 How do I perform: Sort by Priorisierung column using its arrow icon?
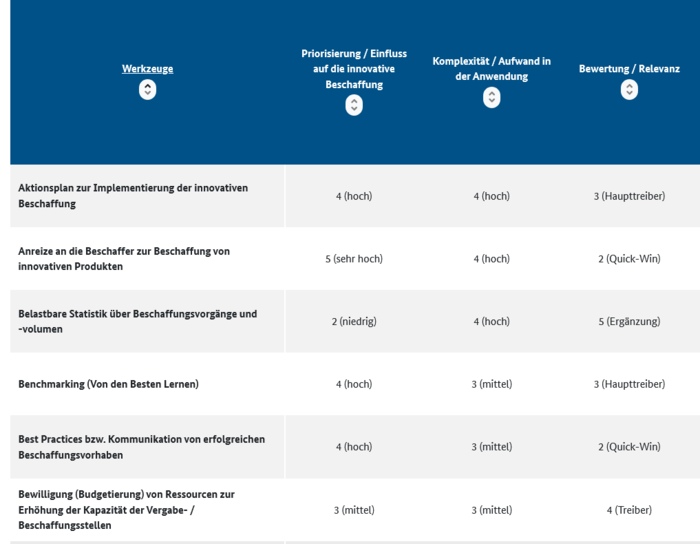click(354, 105)
